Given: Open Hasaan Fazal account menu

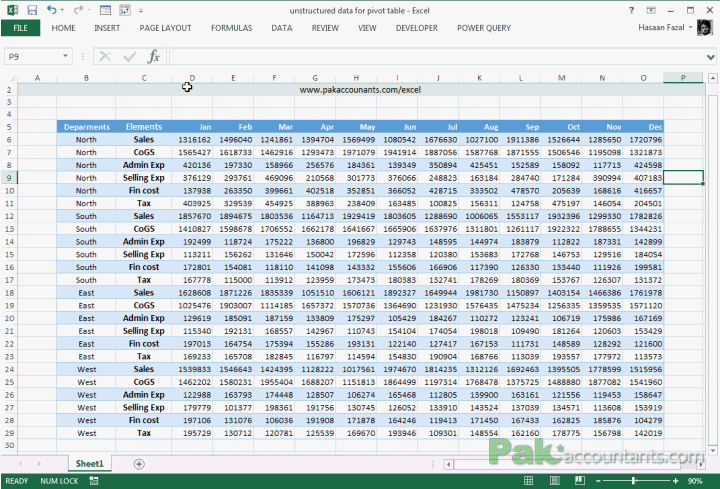Looking at the screenshot, I should click(x=665, y=28).
